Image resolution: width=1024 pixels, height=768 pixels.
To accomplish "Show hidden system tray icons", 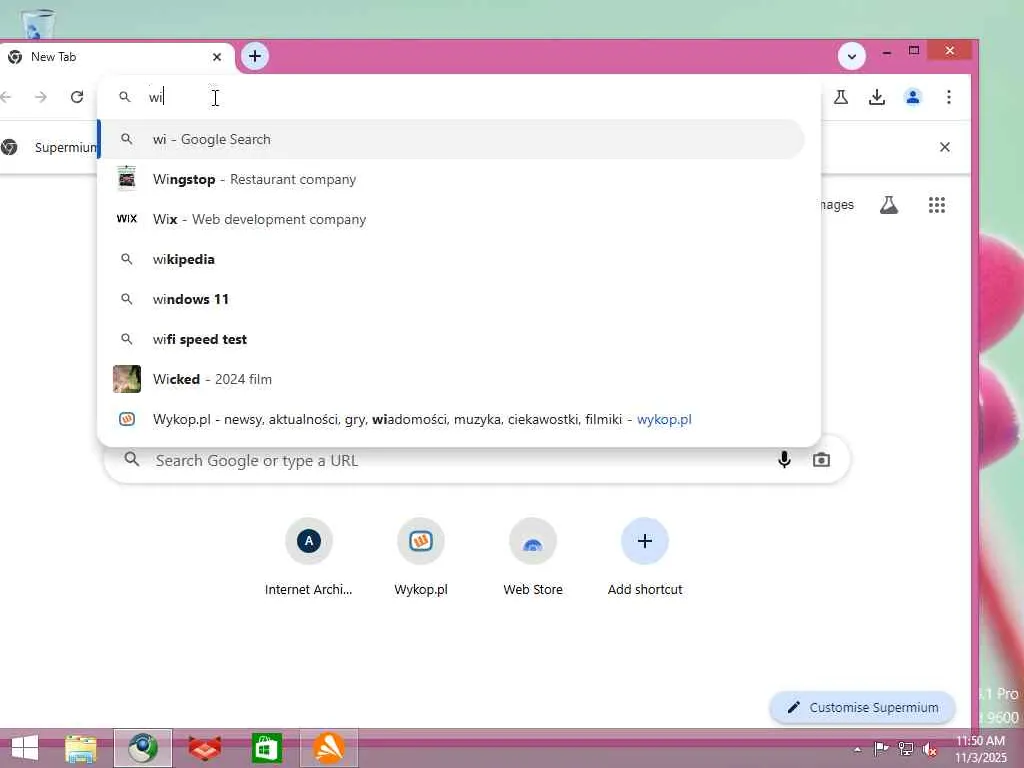I will [857, 749].
